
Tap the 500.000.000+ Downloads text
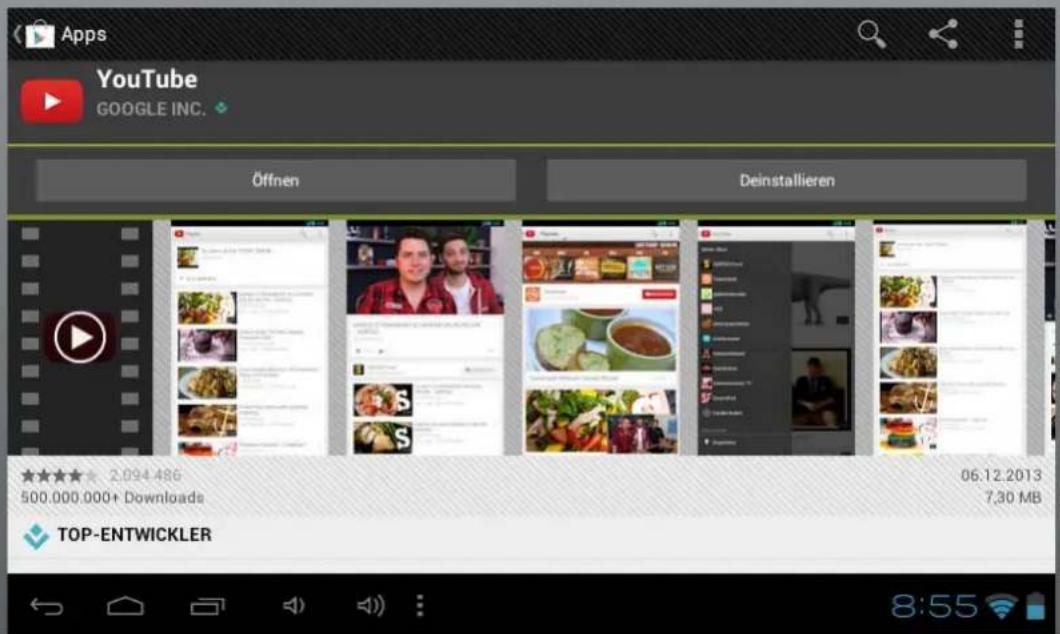(112, 497)
